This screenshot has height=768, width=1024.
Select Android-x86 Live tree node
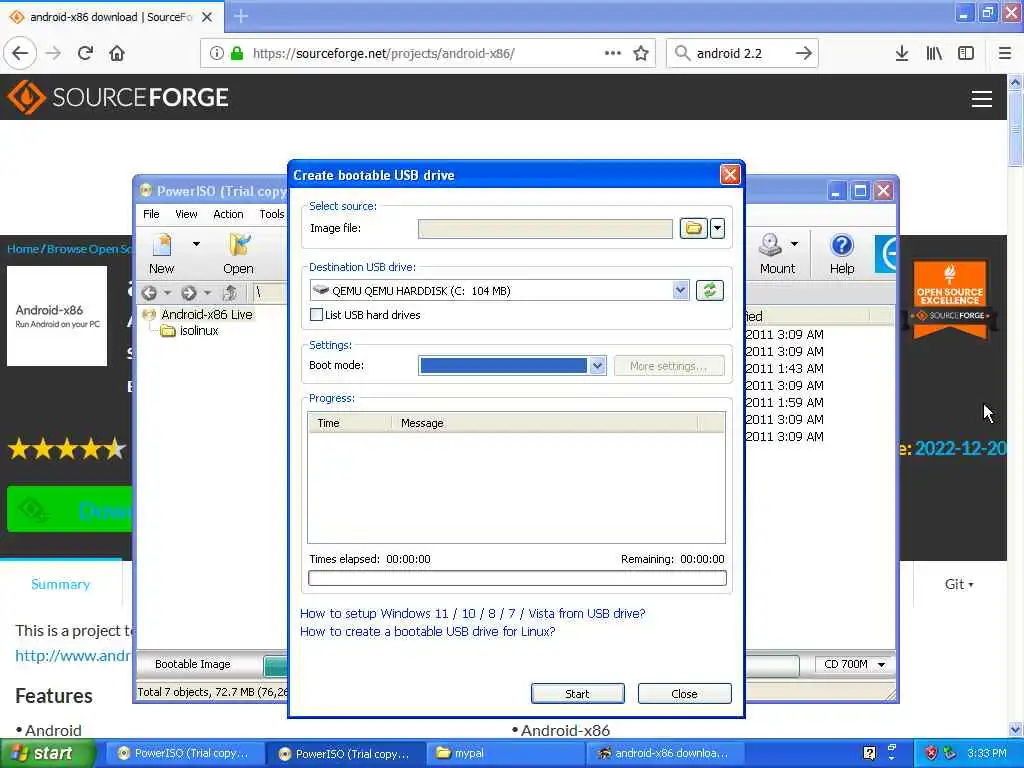click(206, 314)
